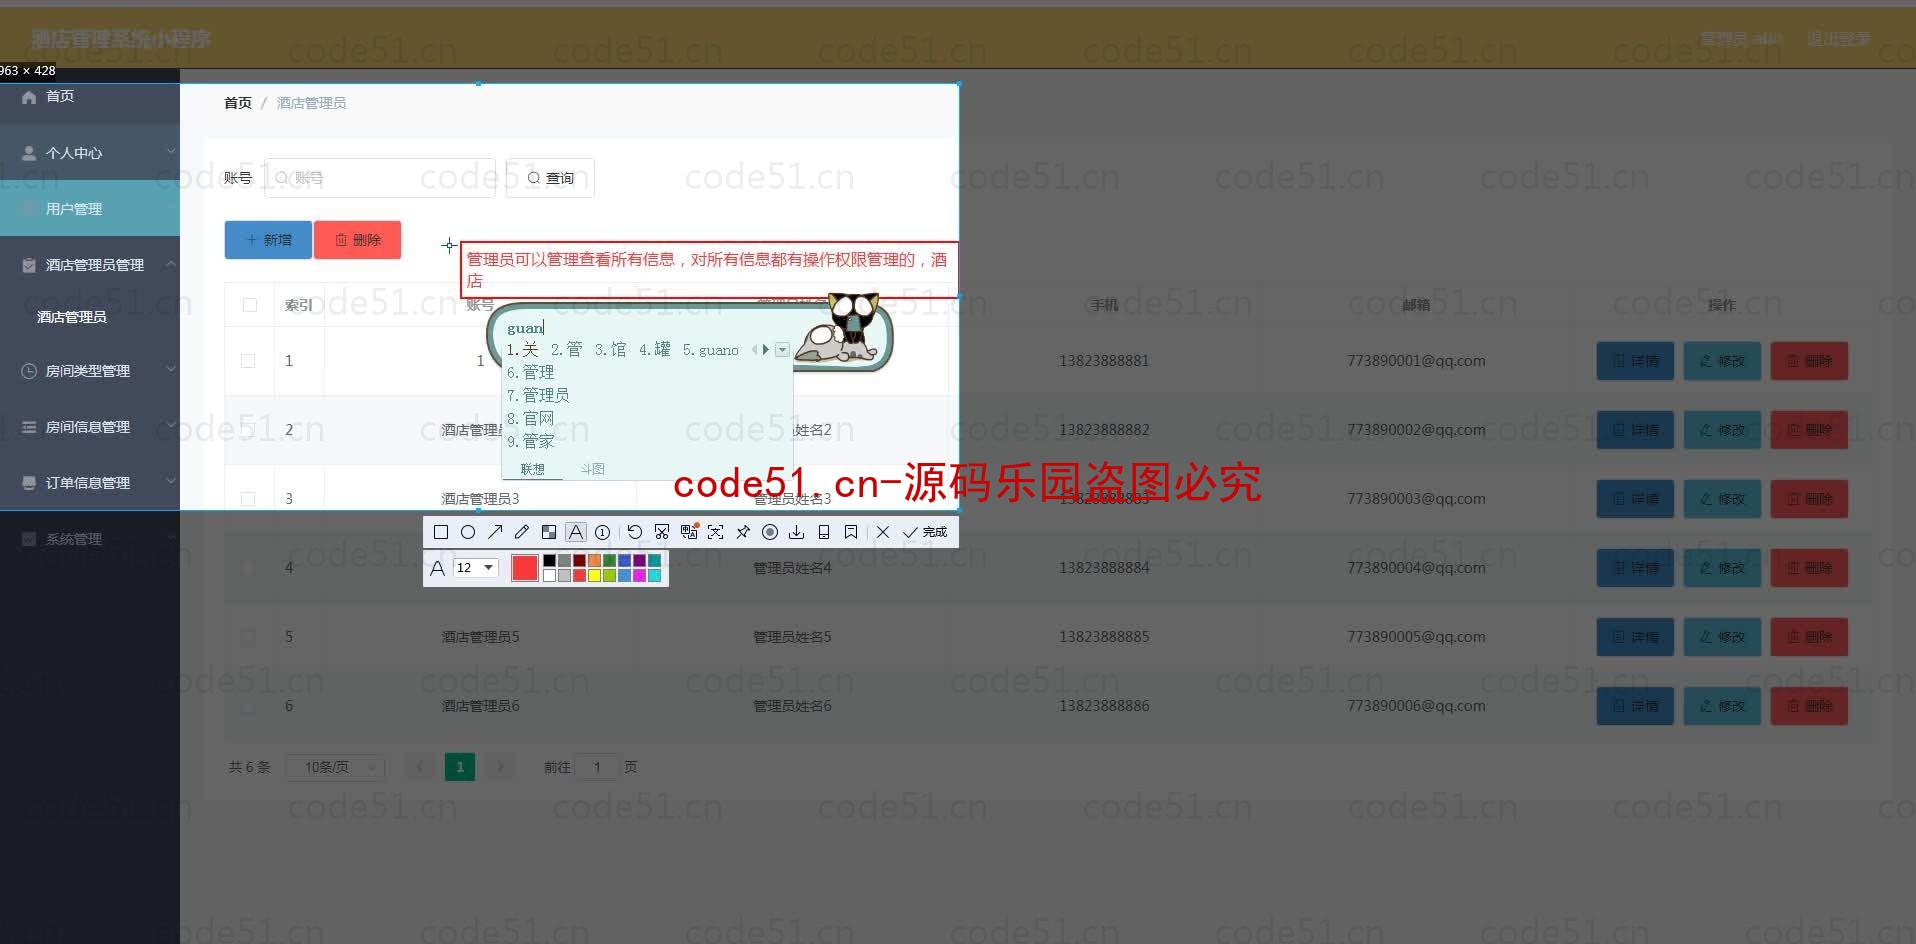Cancel the screenshot with X icon

[x=883, y=532]
